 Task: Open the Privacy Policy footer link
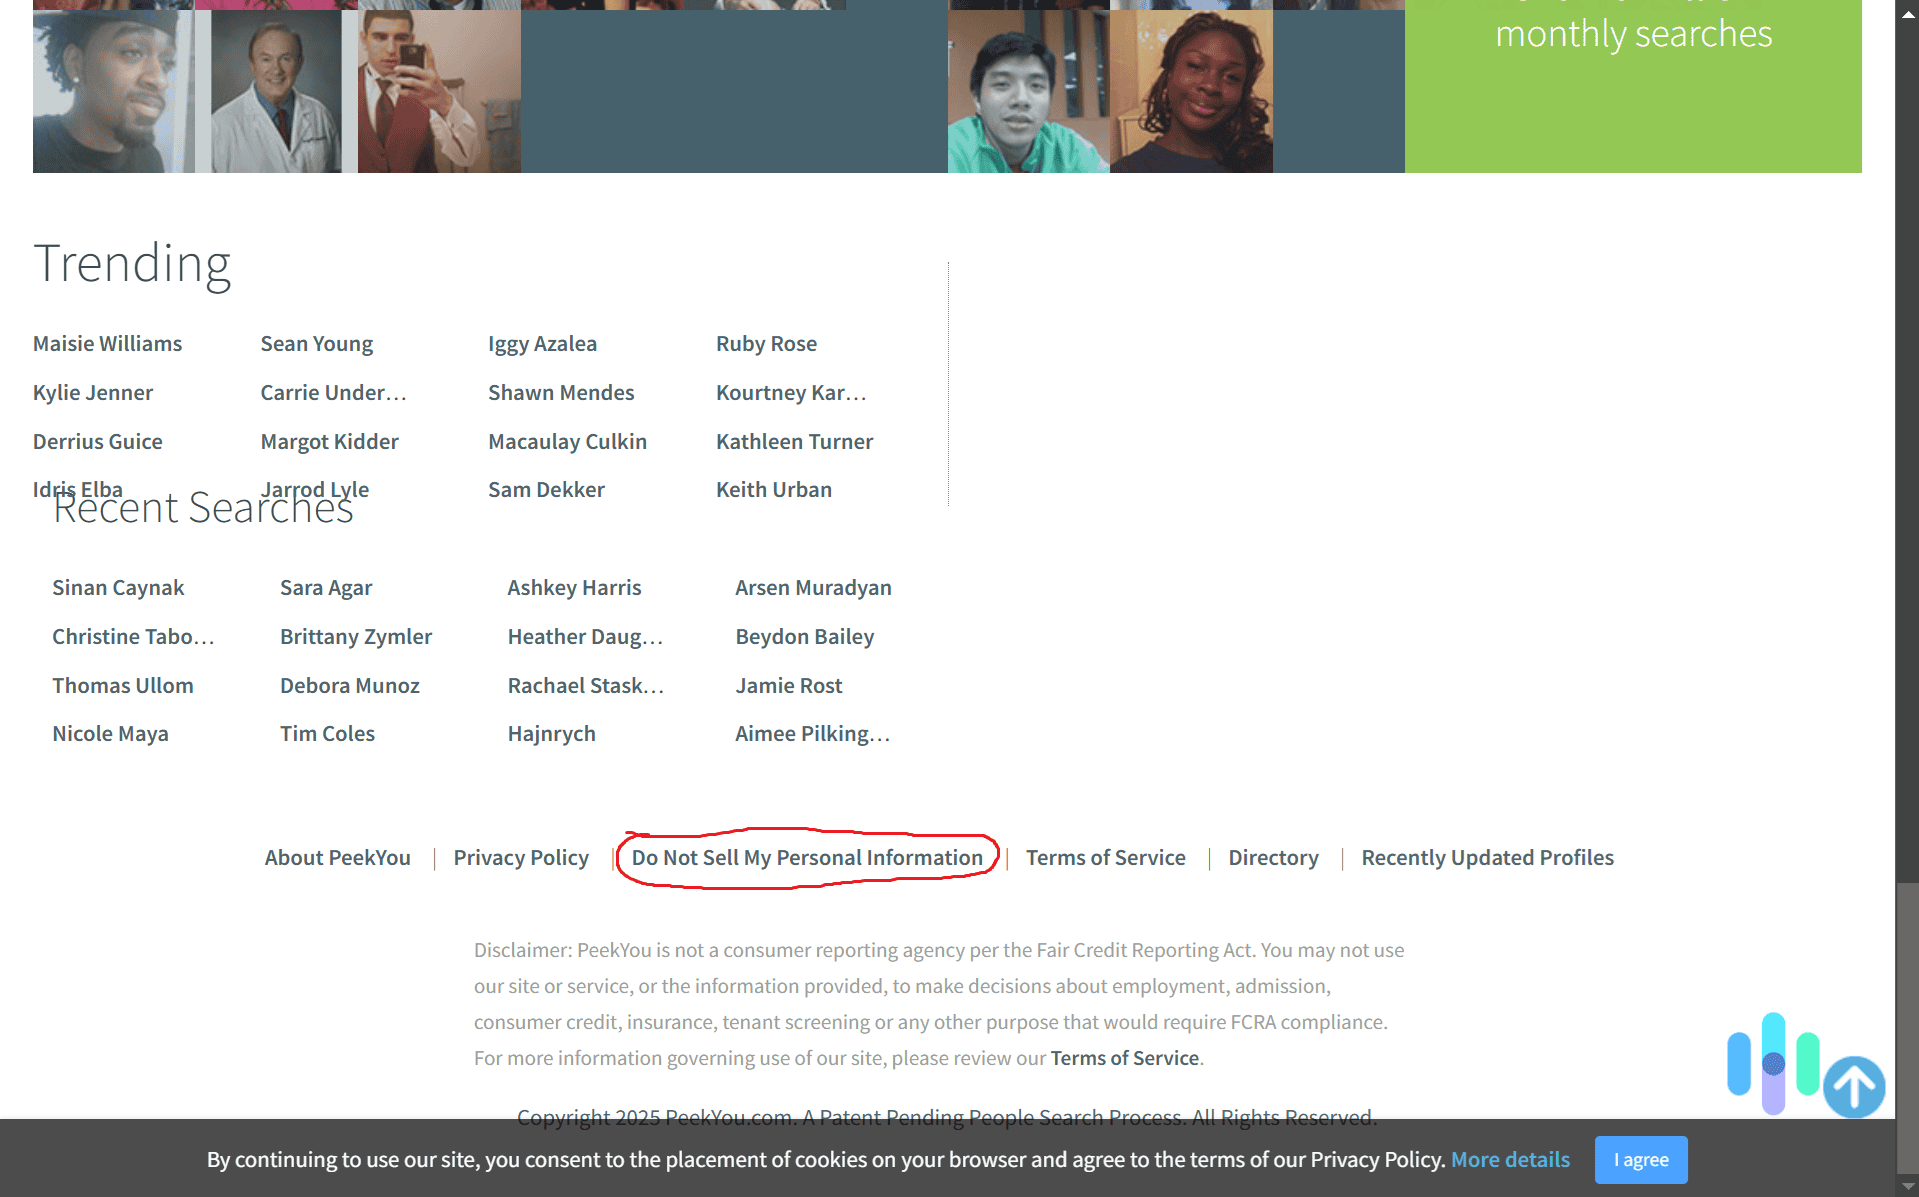(520, 857)
